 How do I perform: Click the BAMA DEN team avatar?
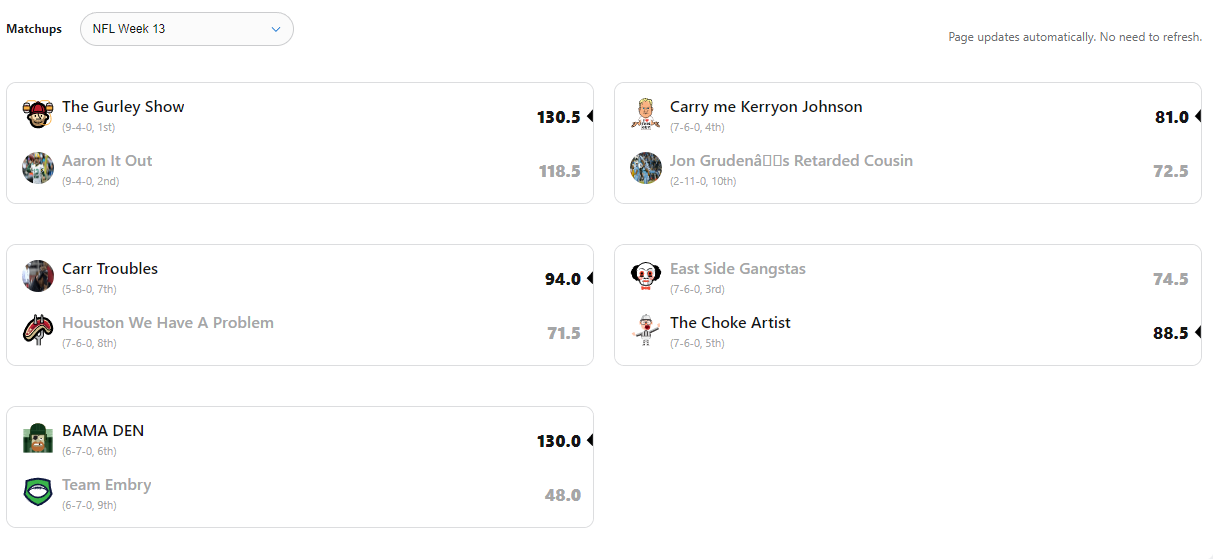[x=38, y=438]
